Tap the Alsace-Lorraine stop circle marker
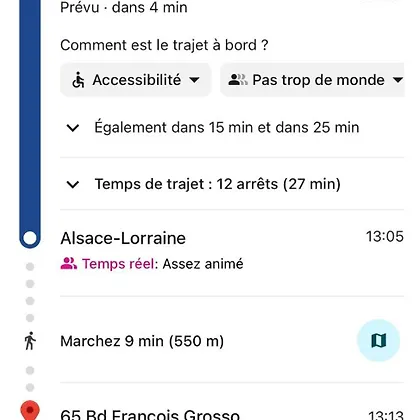The image size is (420, 420). pyautogui.click(x=30, y=238)
